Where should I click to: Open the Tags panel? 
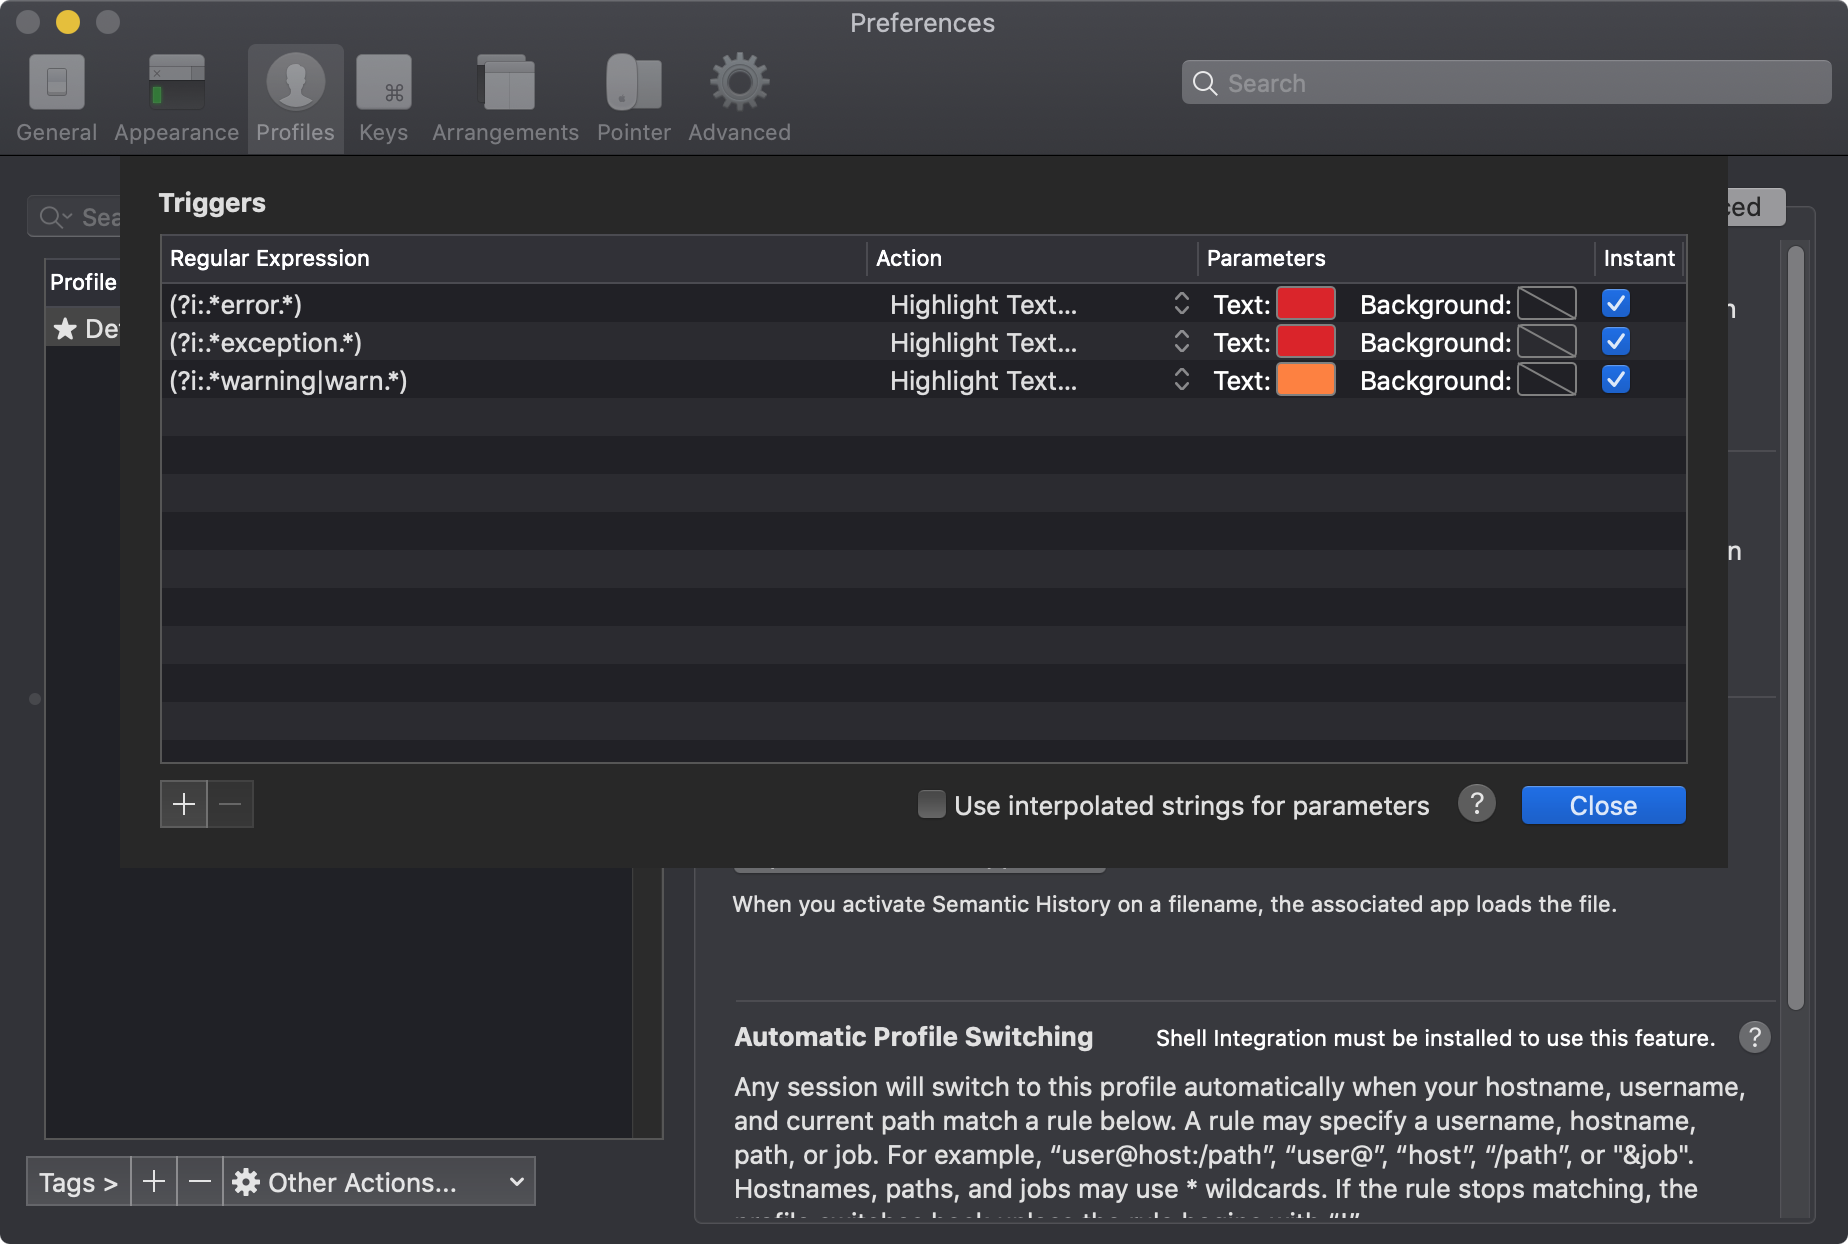coord(78,1182)
